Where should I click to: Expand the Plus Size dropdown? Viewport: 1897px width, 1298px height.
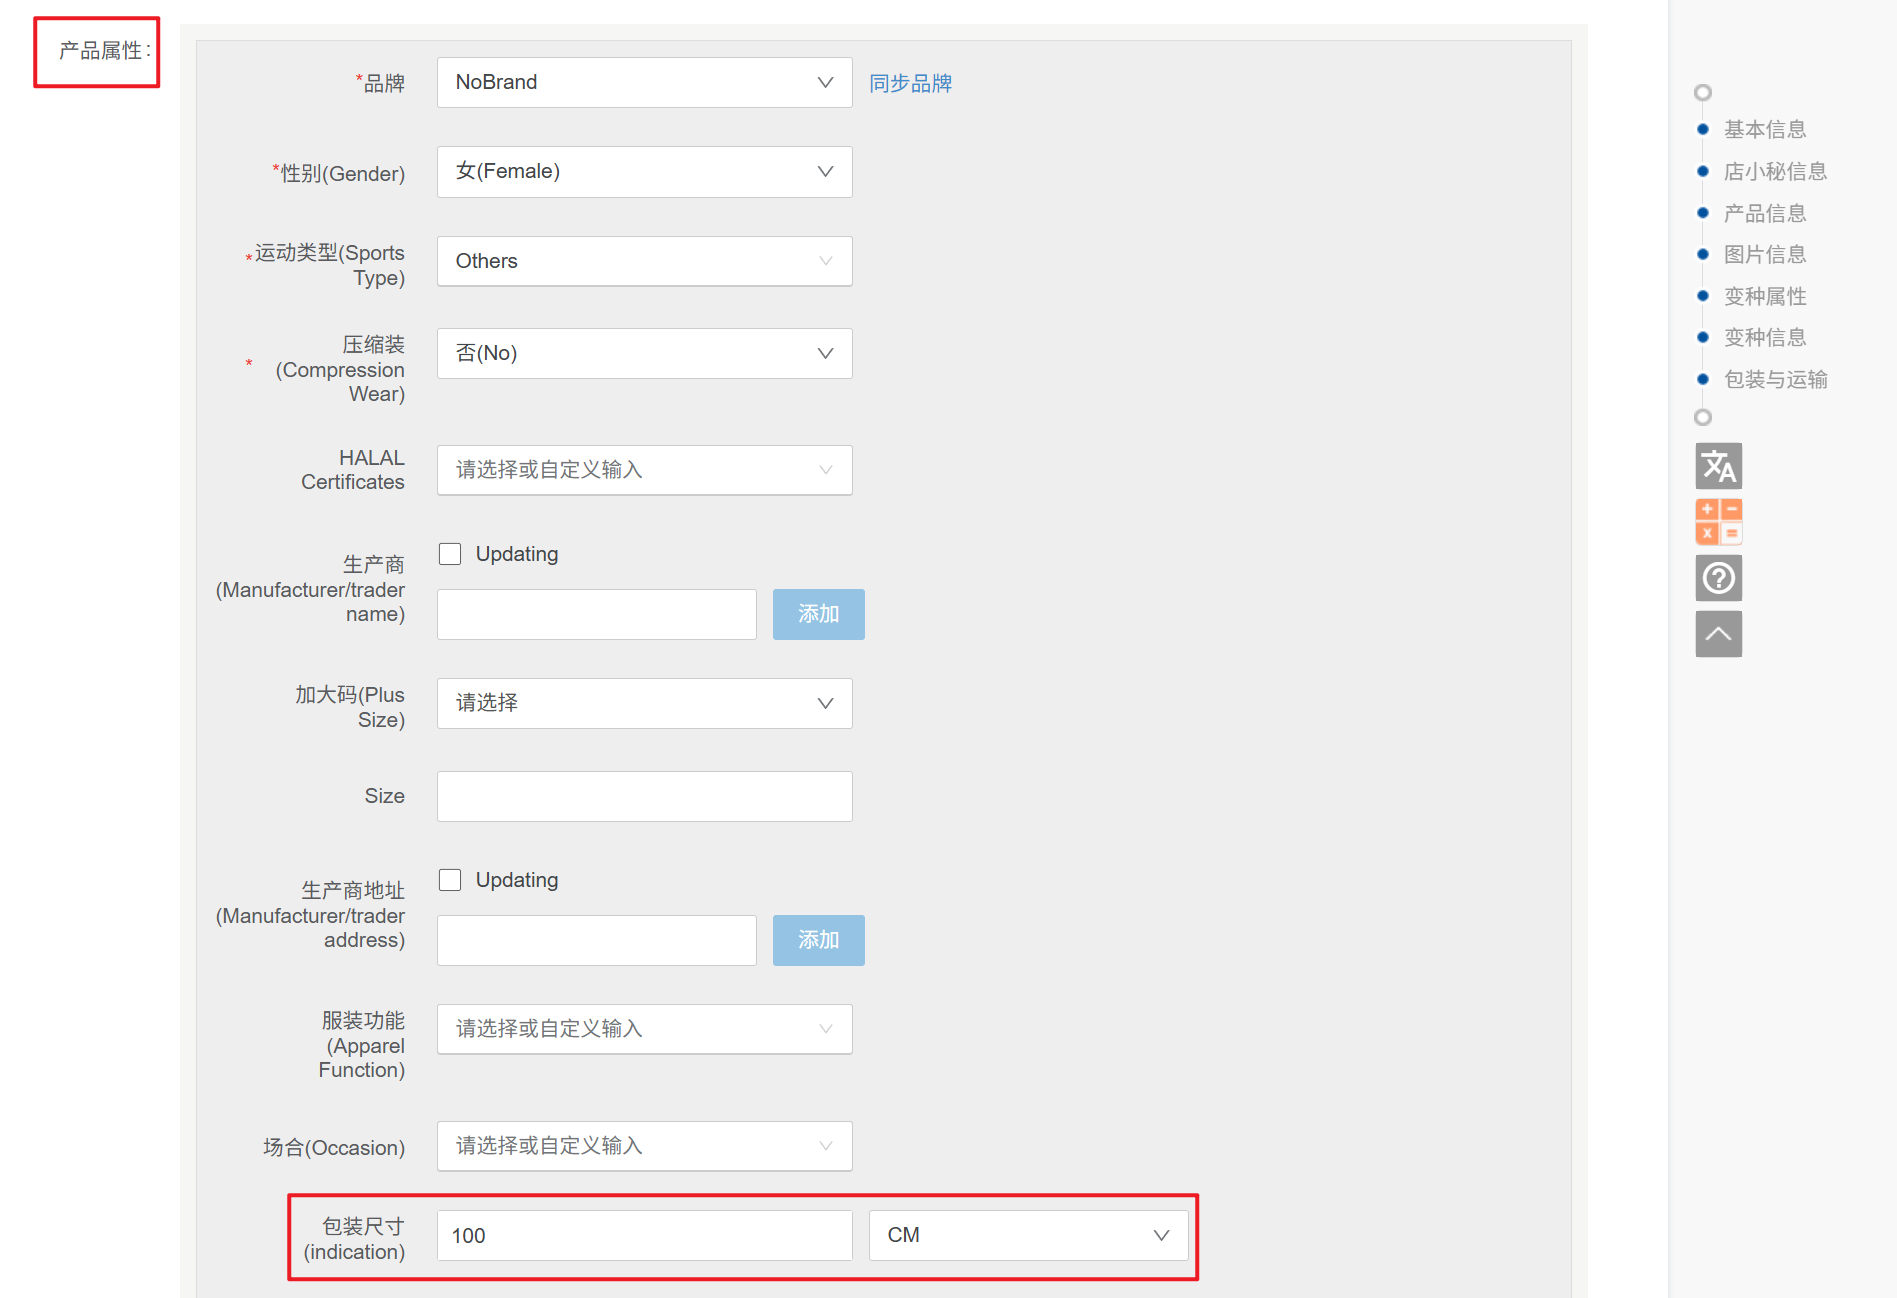(x=644, y=703)
